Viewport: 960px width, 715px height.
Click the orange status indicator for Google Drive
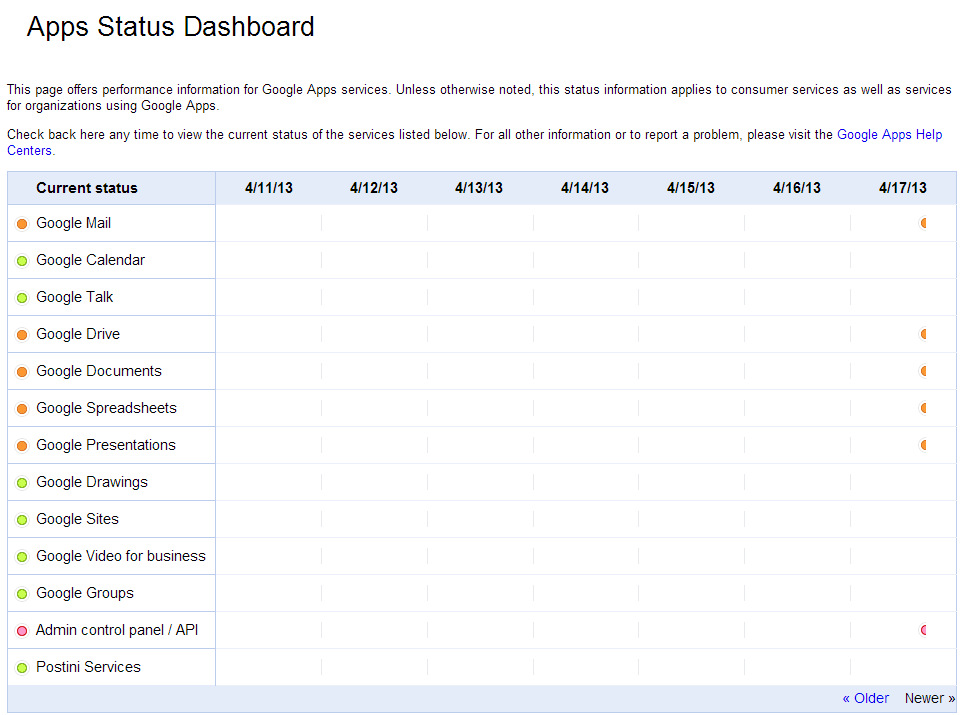[21, 334]
